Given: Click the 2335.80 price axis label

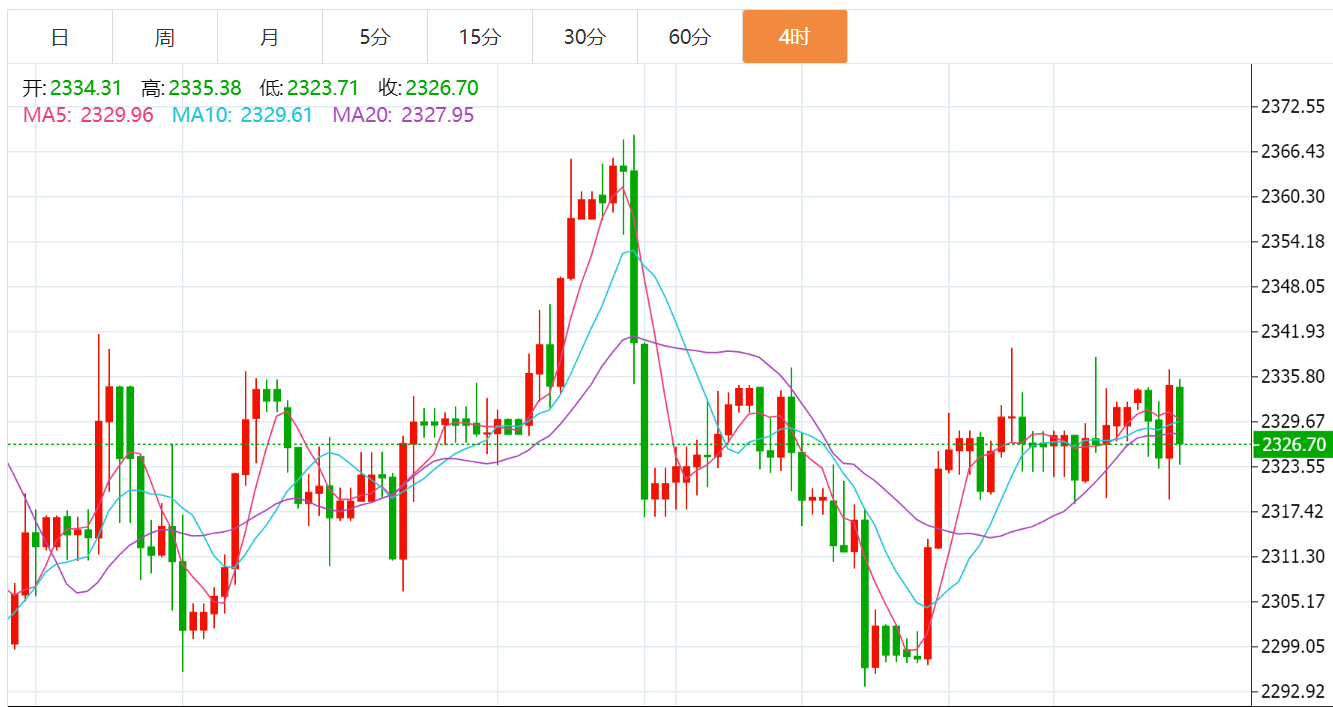Looking at the screenshot, I should coord(1293,376).
